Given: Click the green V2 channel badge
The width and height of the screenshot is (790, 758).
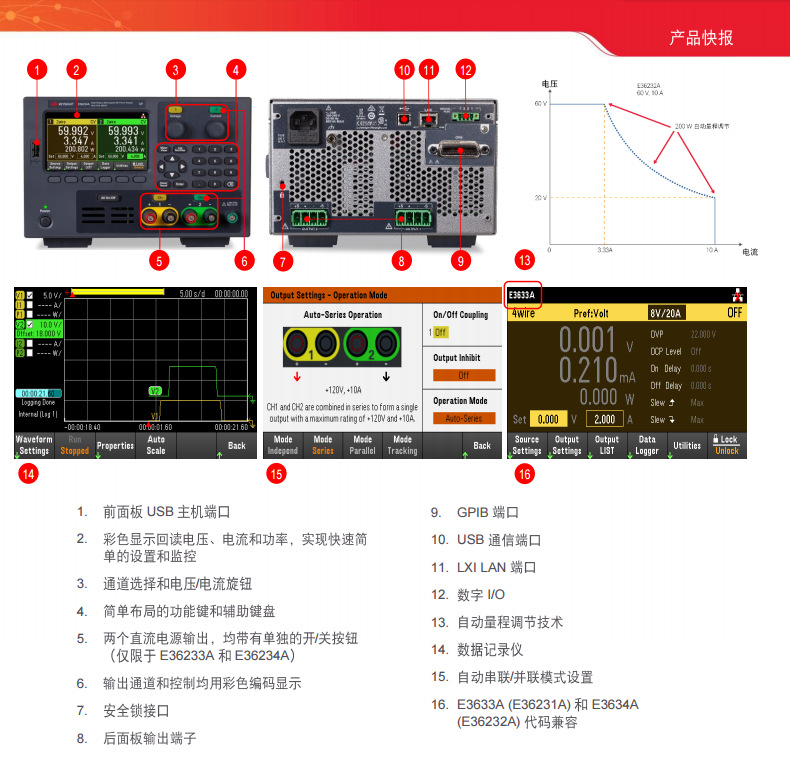Looking at the screenshot, I should (20, 324).
